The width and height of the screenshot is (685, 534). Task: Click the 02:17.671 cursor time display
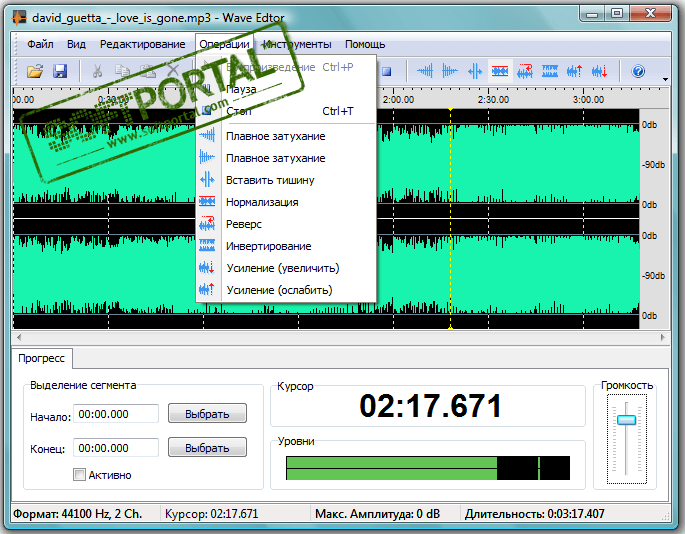click(430, 406)
